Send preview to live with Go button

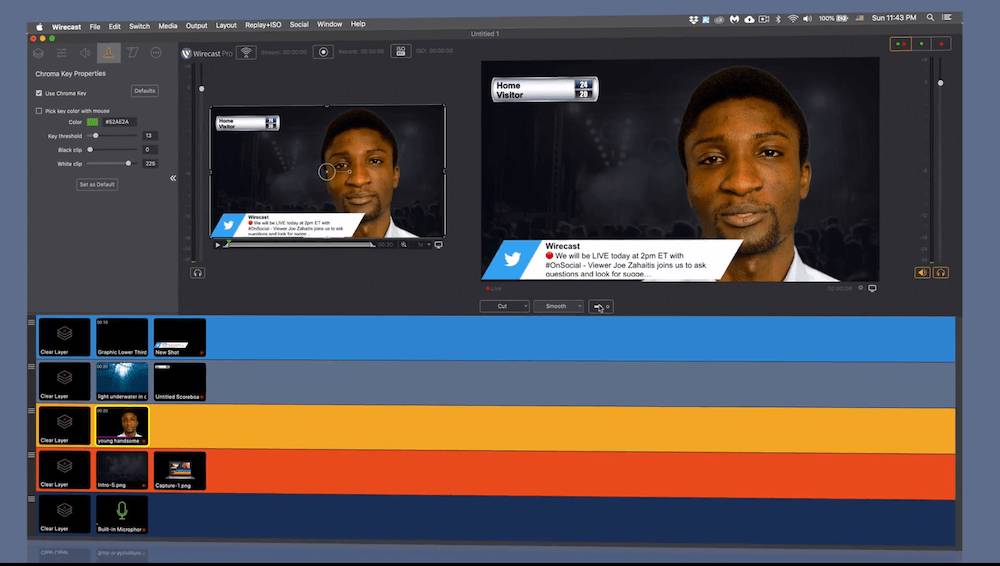(601, 307)
